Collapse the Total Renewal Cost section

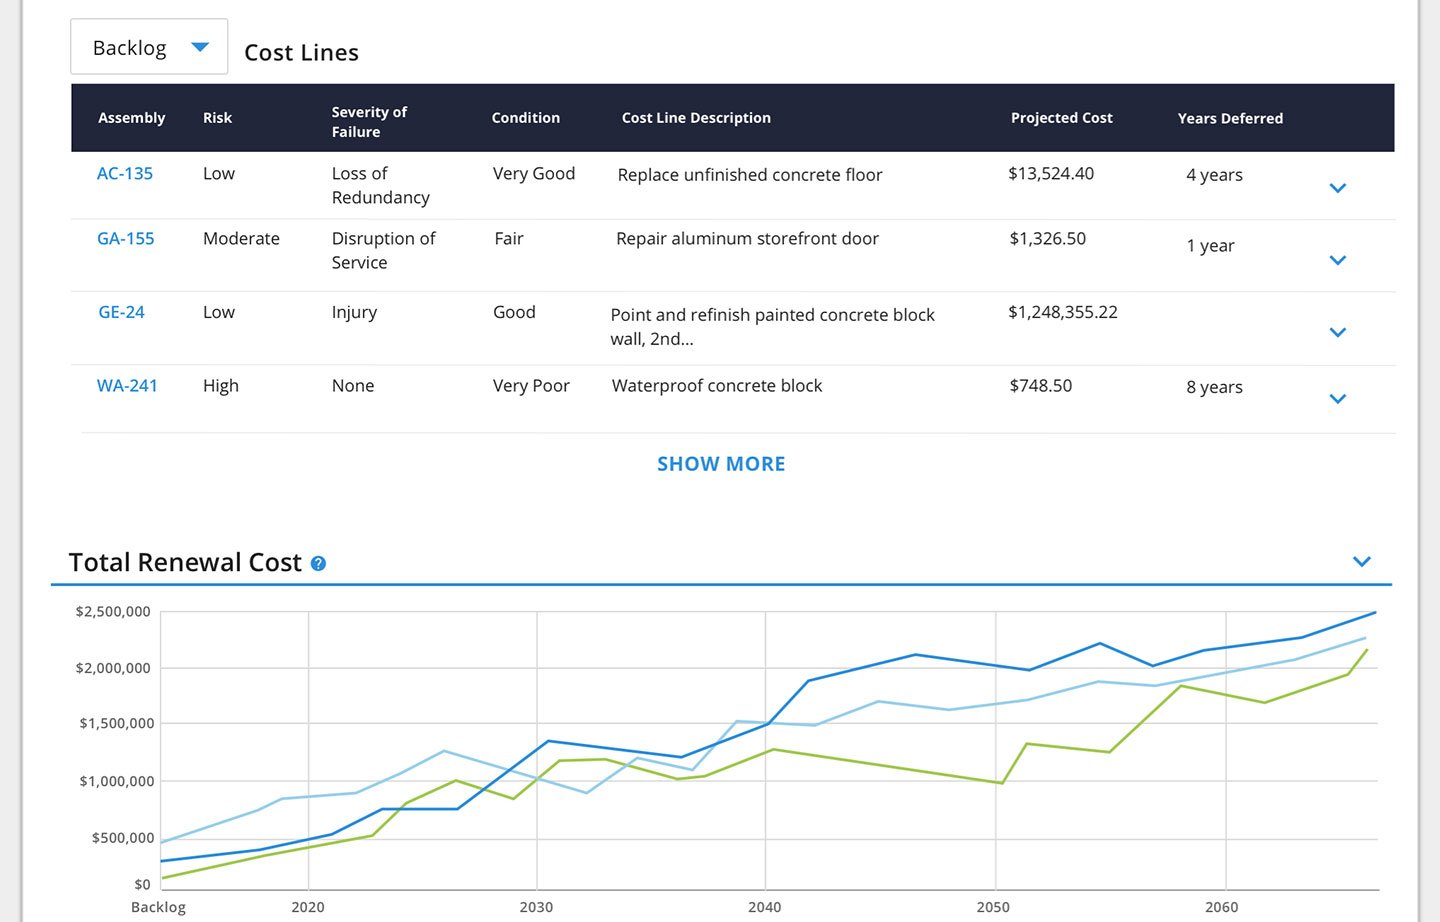1361,562
